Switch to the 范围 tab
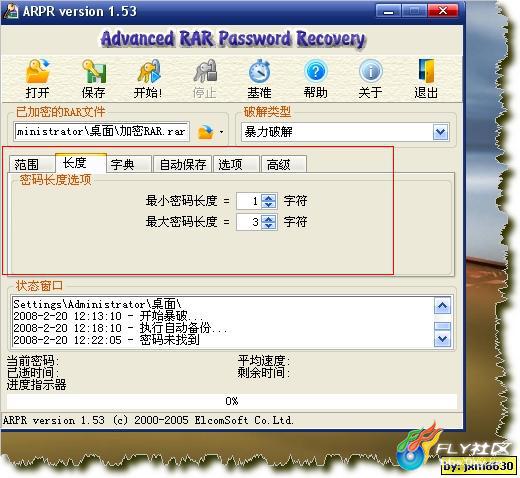This screenshot has width=520, height=478. (x=32, y=164)
